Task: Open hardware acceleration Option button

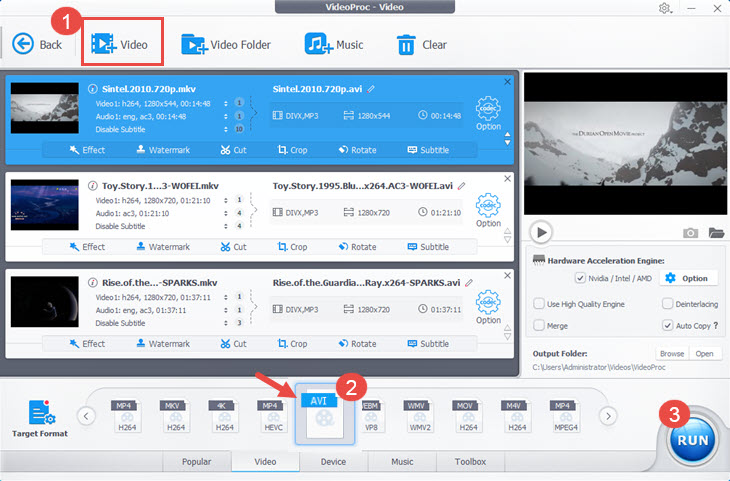Action: (x=687, y=278)
